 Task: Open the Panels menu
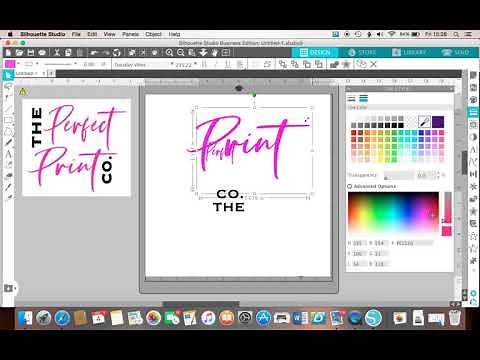130,34
